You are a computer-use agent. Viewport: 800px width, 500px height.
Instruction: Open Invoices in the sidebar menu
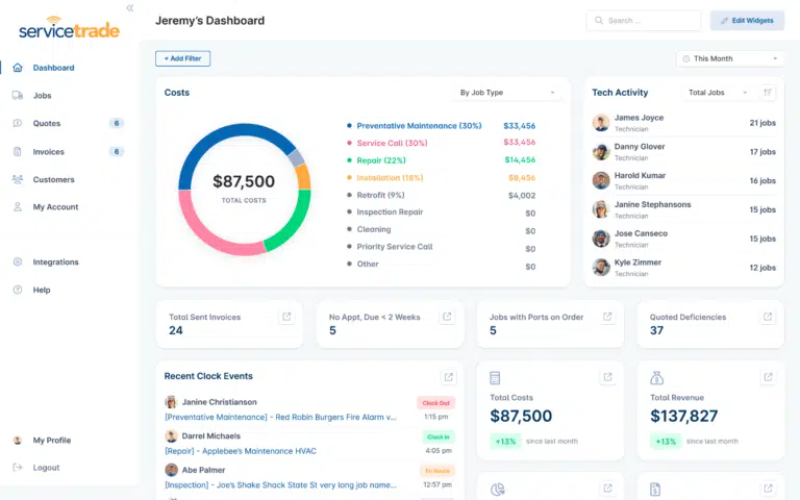click(48, 152)
